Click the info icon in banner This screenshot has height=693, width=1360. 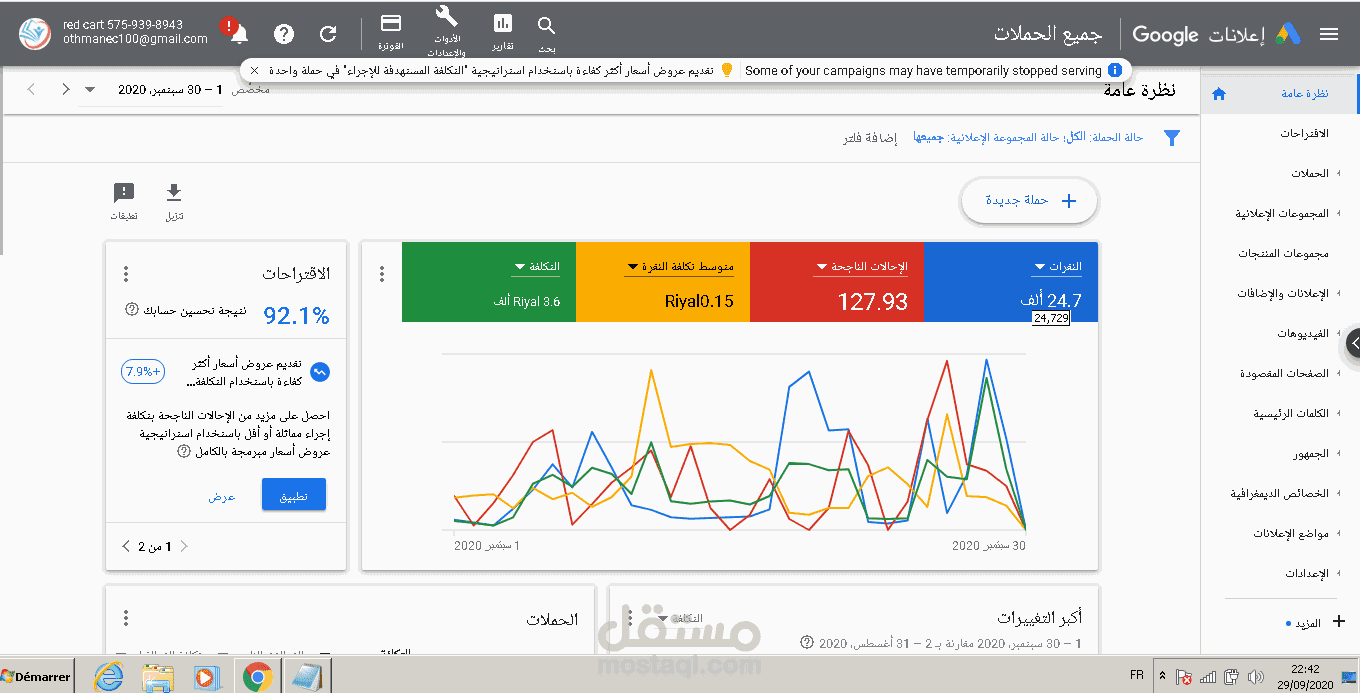[1115, 70]
